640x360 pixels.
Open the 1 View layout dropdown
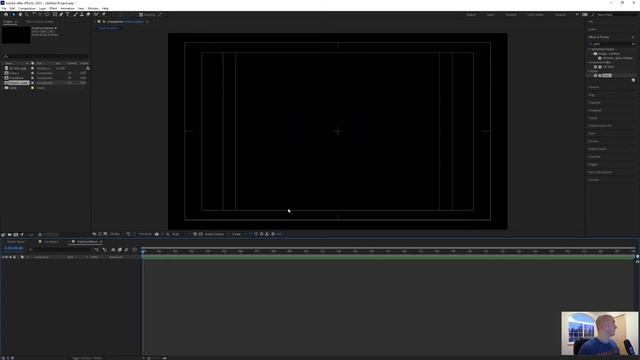pos(238,234)
